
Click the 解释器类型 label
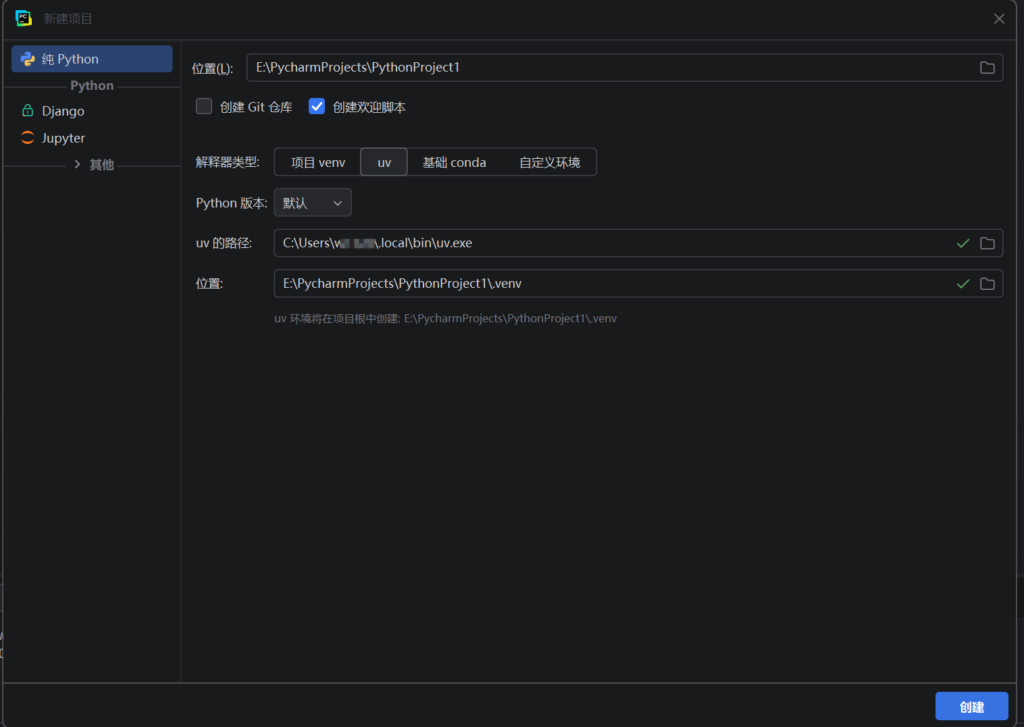227,162
